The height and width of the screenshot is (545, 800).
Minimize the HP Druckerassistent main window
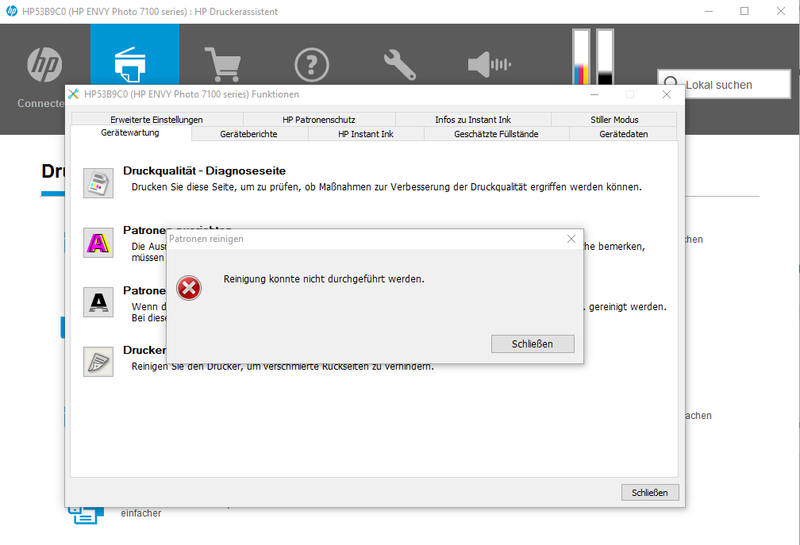709,11
